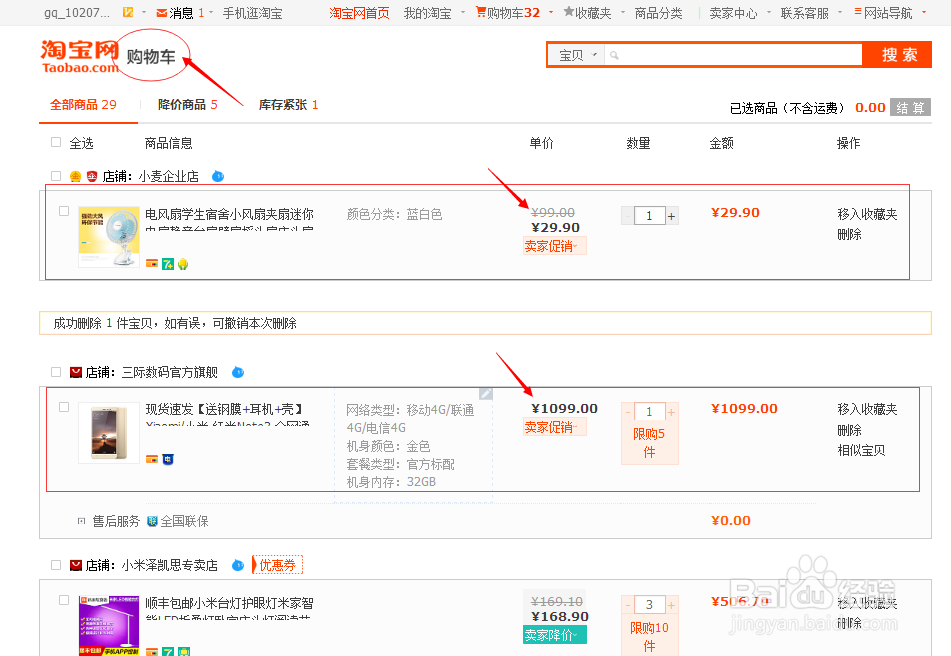Open the messages envelope icon
Viewport: 951px width, 656px height.
coord(162,13)
